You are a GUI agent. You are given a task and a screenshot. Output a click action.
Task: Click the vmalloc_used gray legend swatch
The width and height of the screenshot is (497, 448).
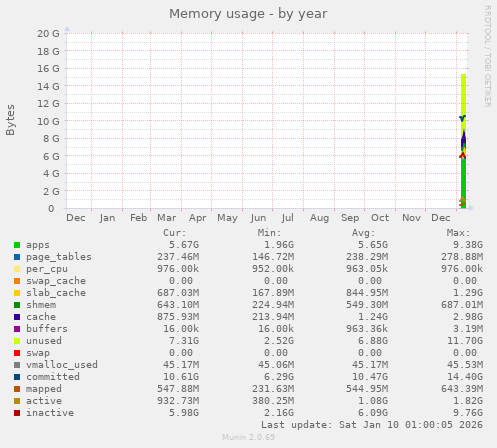click(x=17, y=365)
